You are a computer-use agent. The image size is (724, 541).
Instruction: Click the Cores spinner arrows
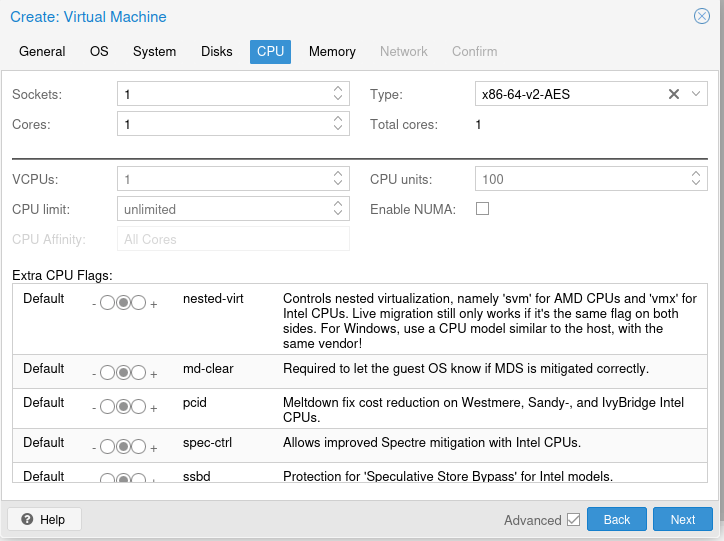coord(338,124)
